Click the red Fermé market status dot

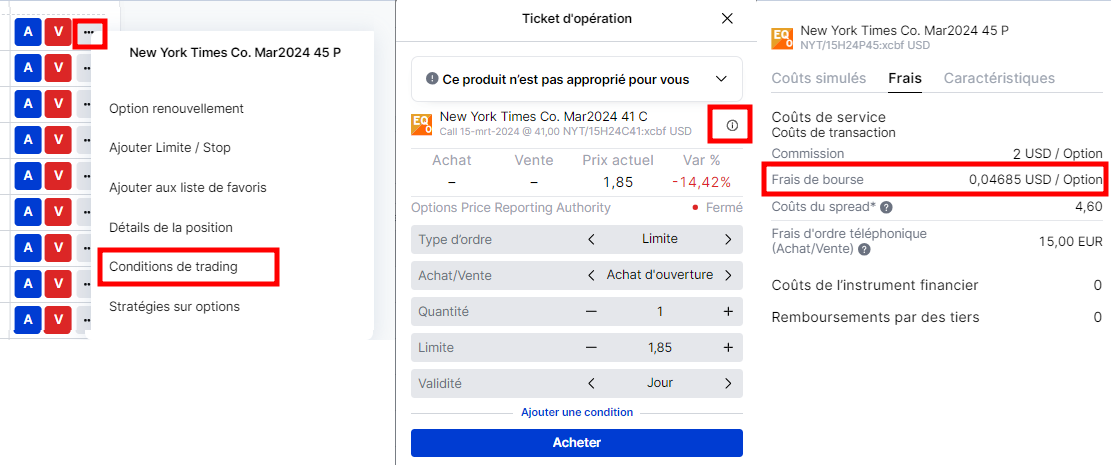(x=695, y=208)
